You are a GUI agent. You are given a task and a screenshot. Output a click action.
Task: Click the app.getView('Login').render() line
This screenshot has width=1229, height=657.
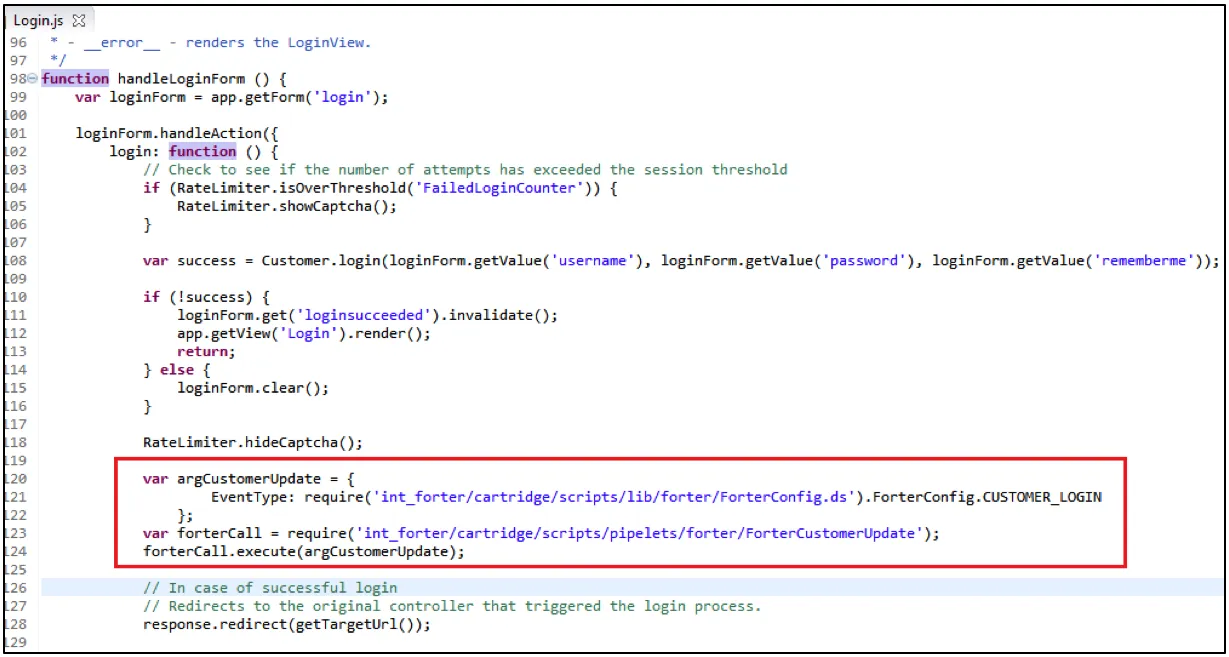[x=304, y=333]
